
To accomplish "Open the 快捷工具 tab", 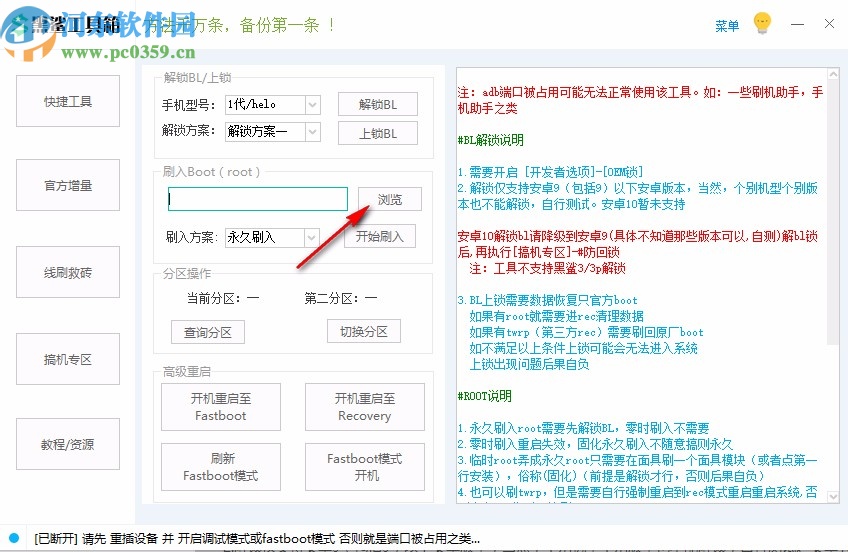I will [68, 101].
